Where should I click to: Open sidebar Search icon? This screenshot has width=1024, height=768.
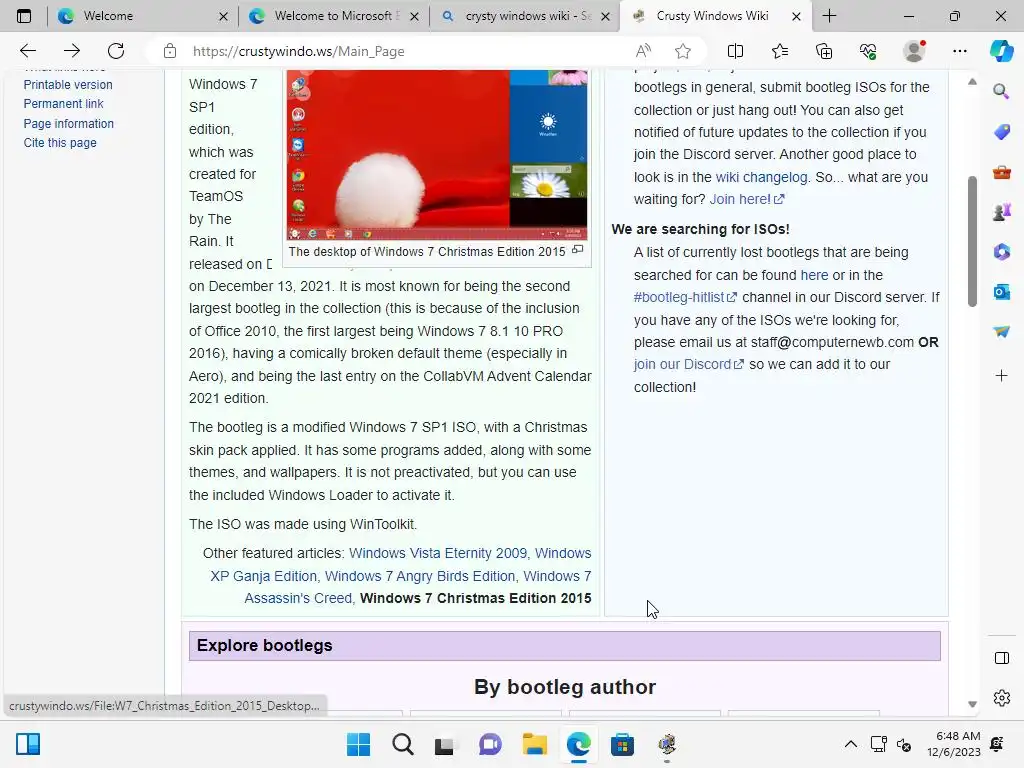(1001, 91)
